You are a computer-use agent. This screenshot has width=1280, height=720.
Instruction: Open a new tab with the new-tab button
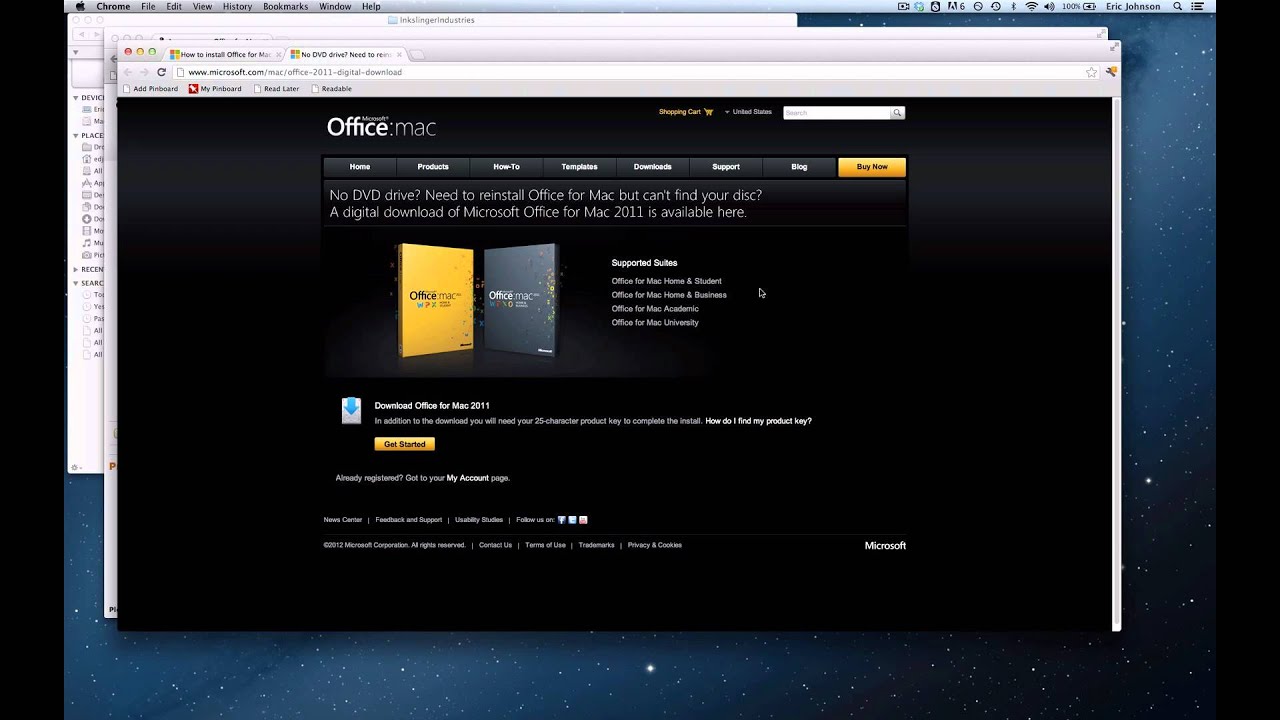(418, 54)
